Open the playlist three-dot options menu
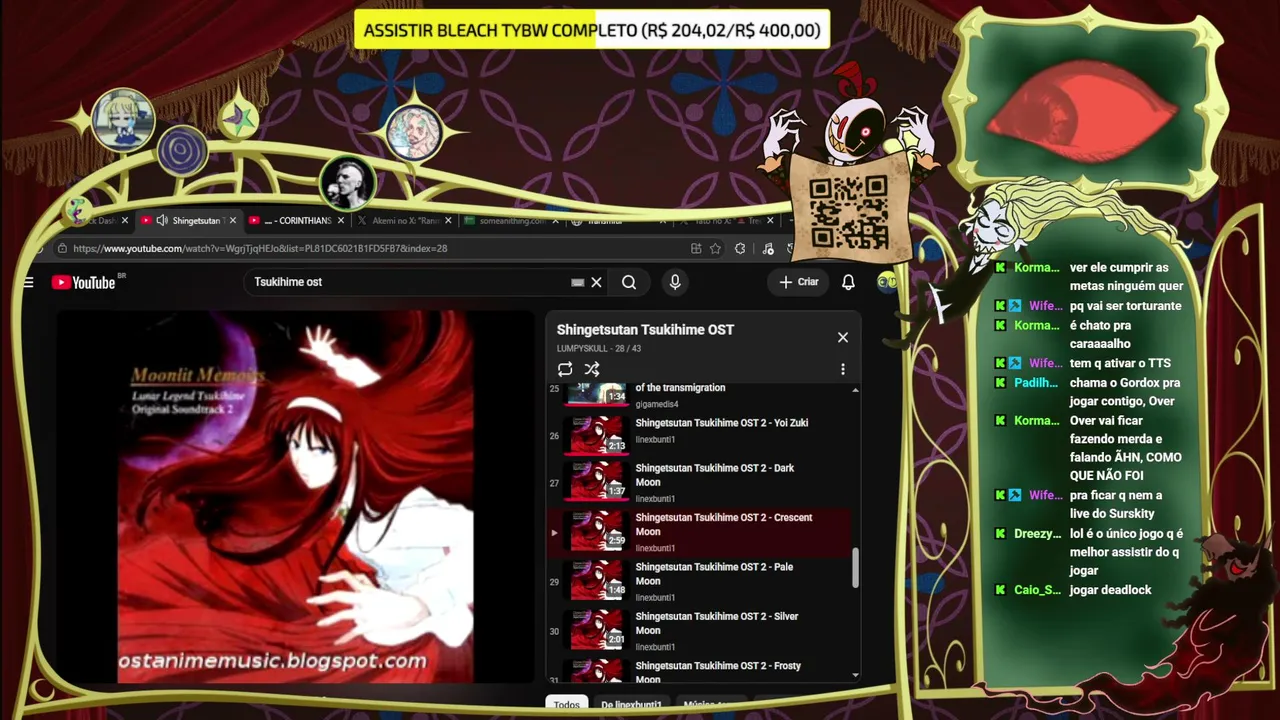This screenshot has width=1280, height=720. [843, 369]
